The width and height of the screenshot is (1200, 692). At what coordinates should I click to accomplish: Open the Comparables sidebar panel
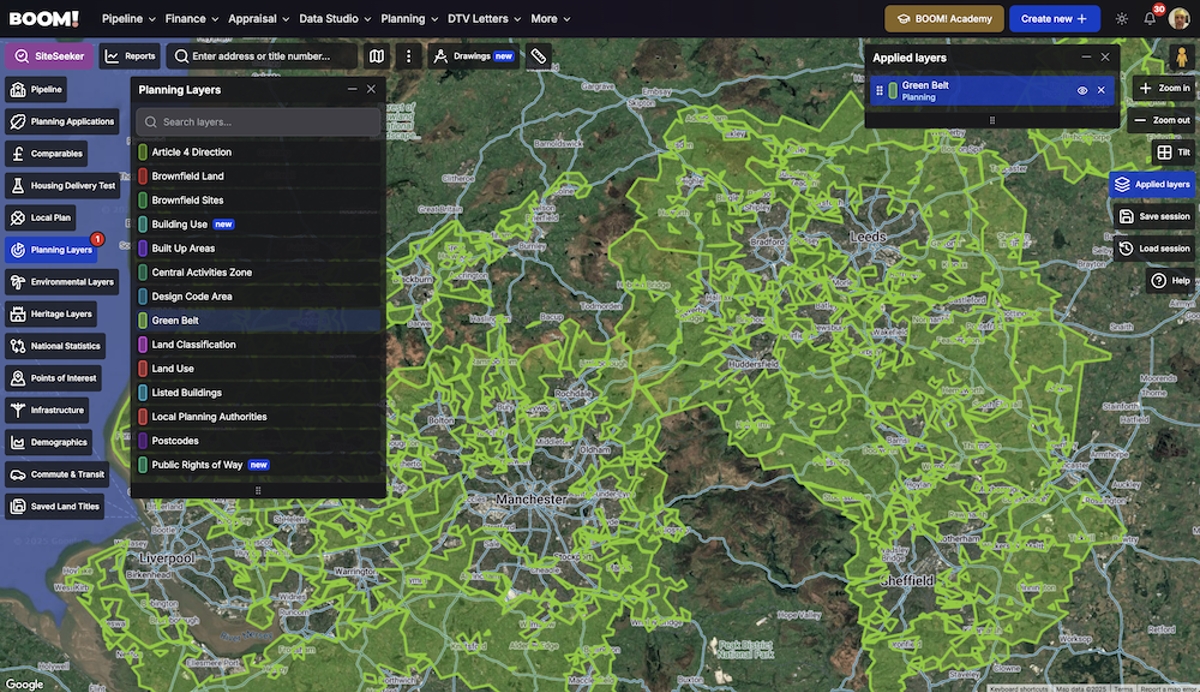point(46,153)
